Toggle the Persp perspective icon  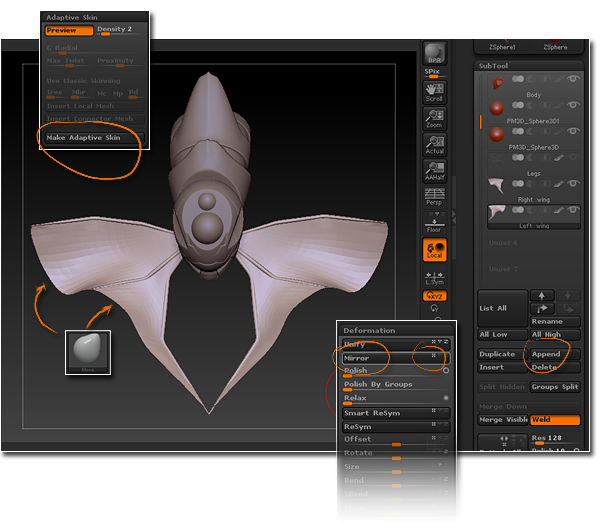(x=434, y=197)
